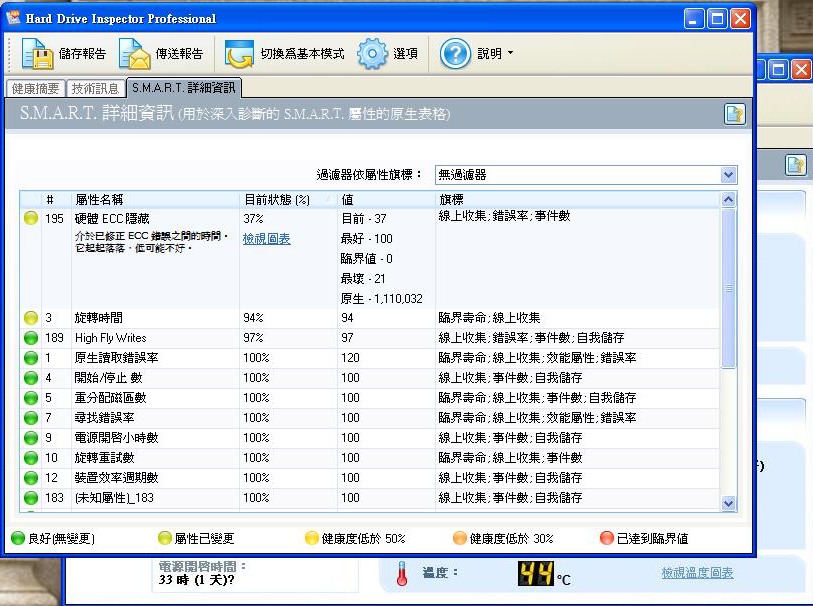Click the 97% status of High Fly Writes
The width and height of the screenshot is (813, 606).
pyautogui.click(x=254, y=338)
